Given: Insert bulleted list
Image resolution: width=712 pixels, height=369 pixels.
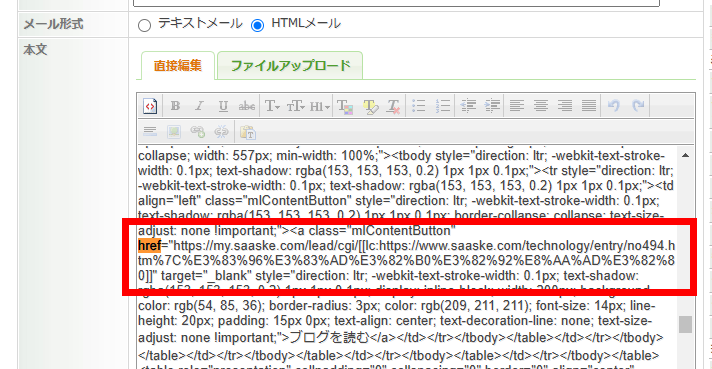Looking at the screenshot, I should tap(418, 106).
